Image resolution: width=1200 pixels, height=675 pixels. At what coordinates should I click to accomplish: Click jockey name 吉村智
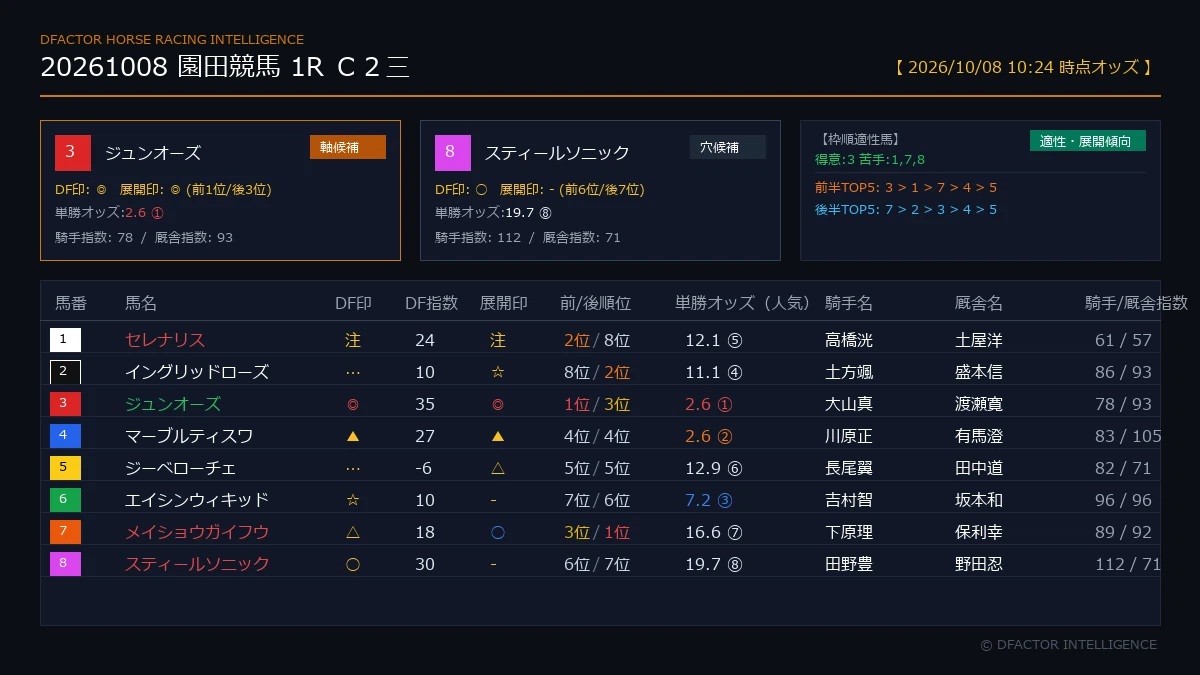pos(849,500)
